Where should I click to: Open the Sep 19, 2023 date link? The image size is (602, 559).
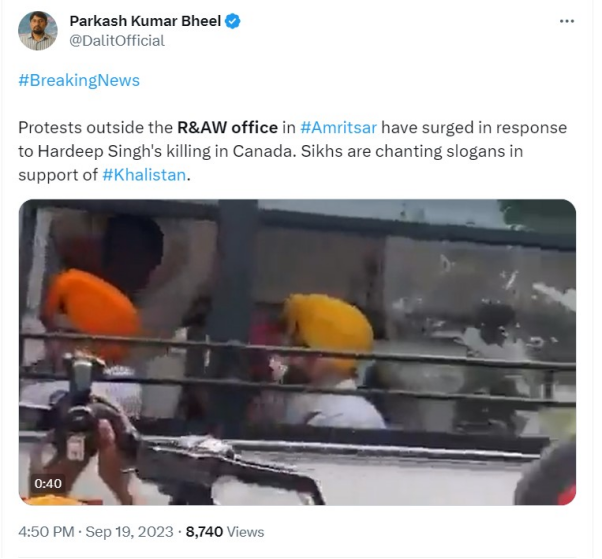tap(129, 532)
